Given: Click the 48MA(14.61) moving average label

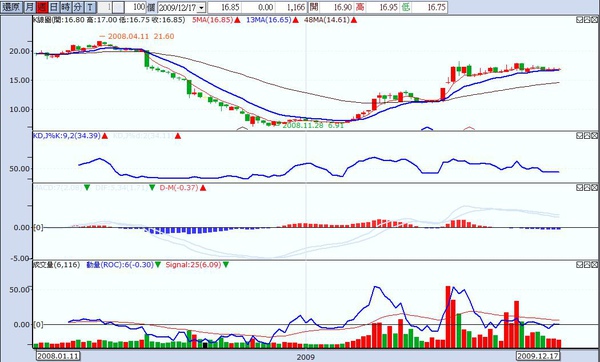Looking at the screenshot, I should pyautogui.click(x=326, y=20).
